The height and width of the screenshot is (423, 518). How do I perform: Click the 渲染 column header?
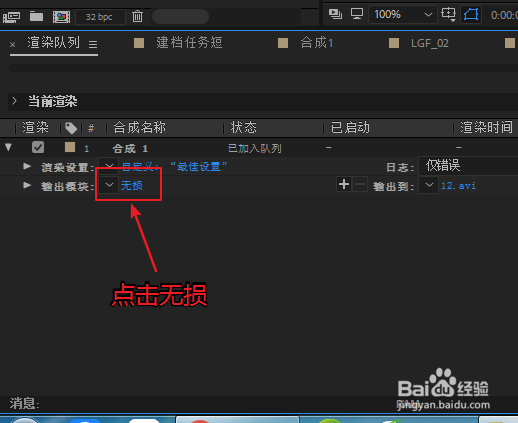click(x=35, y=127)
